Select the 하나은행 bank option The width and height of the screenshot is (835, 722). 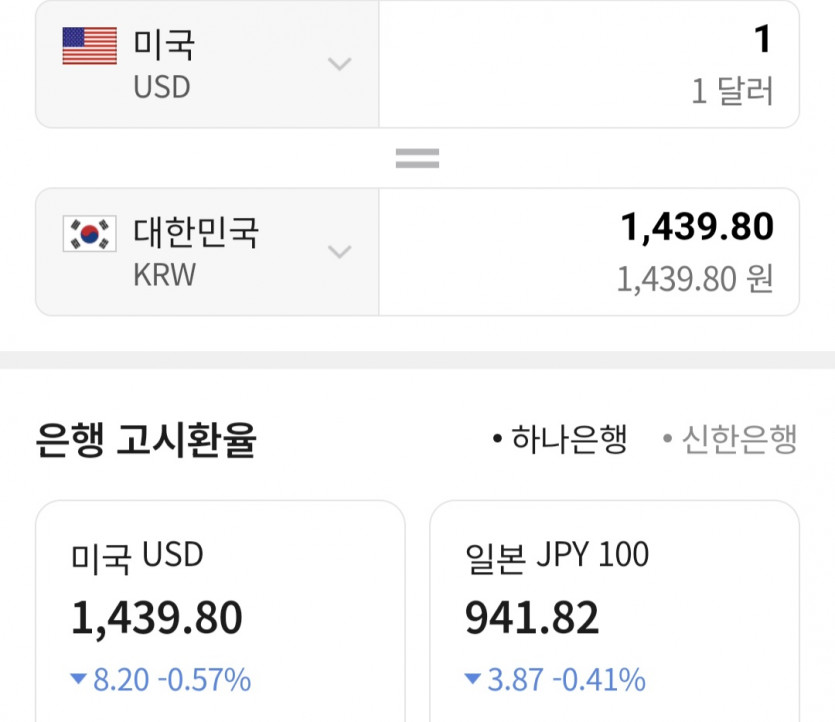pyautogui.click(x=561, y=439)
